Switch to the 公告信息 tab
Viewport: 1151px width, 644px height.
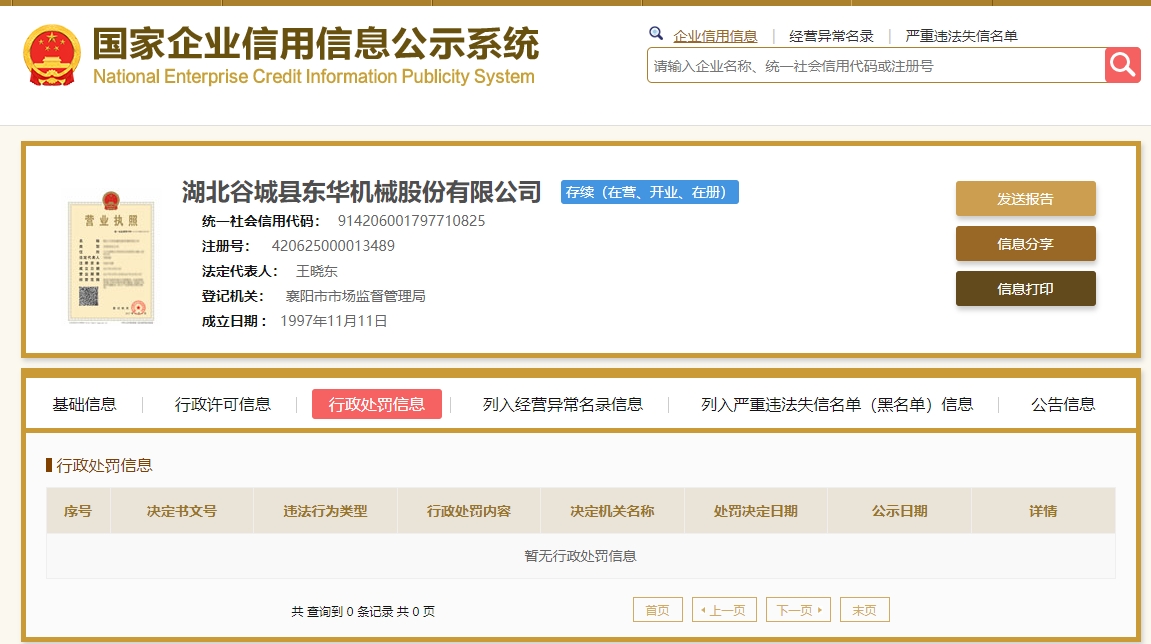[1063, 404]
